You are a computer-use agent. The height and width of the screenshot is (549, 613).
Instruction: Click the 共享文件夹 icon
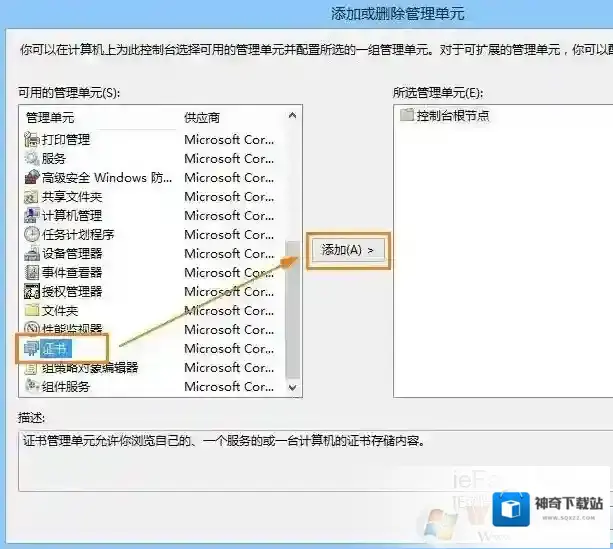pyautogui.click(x=32, y=197)
